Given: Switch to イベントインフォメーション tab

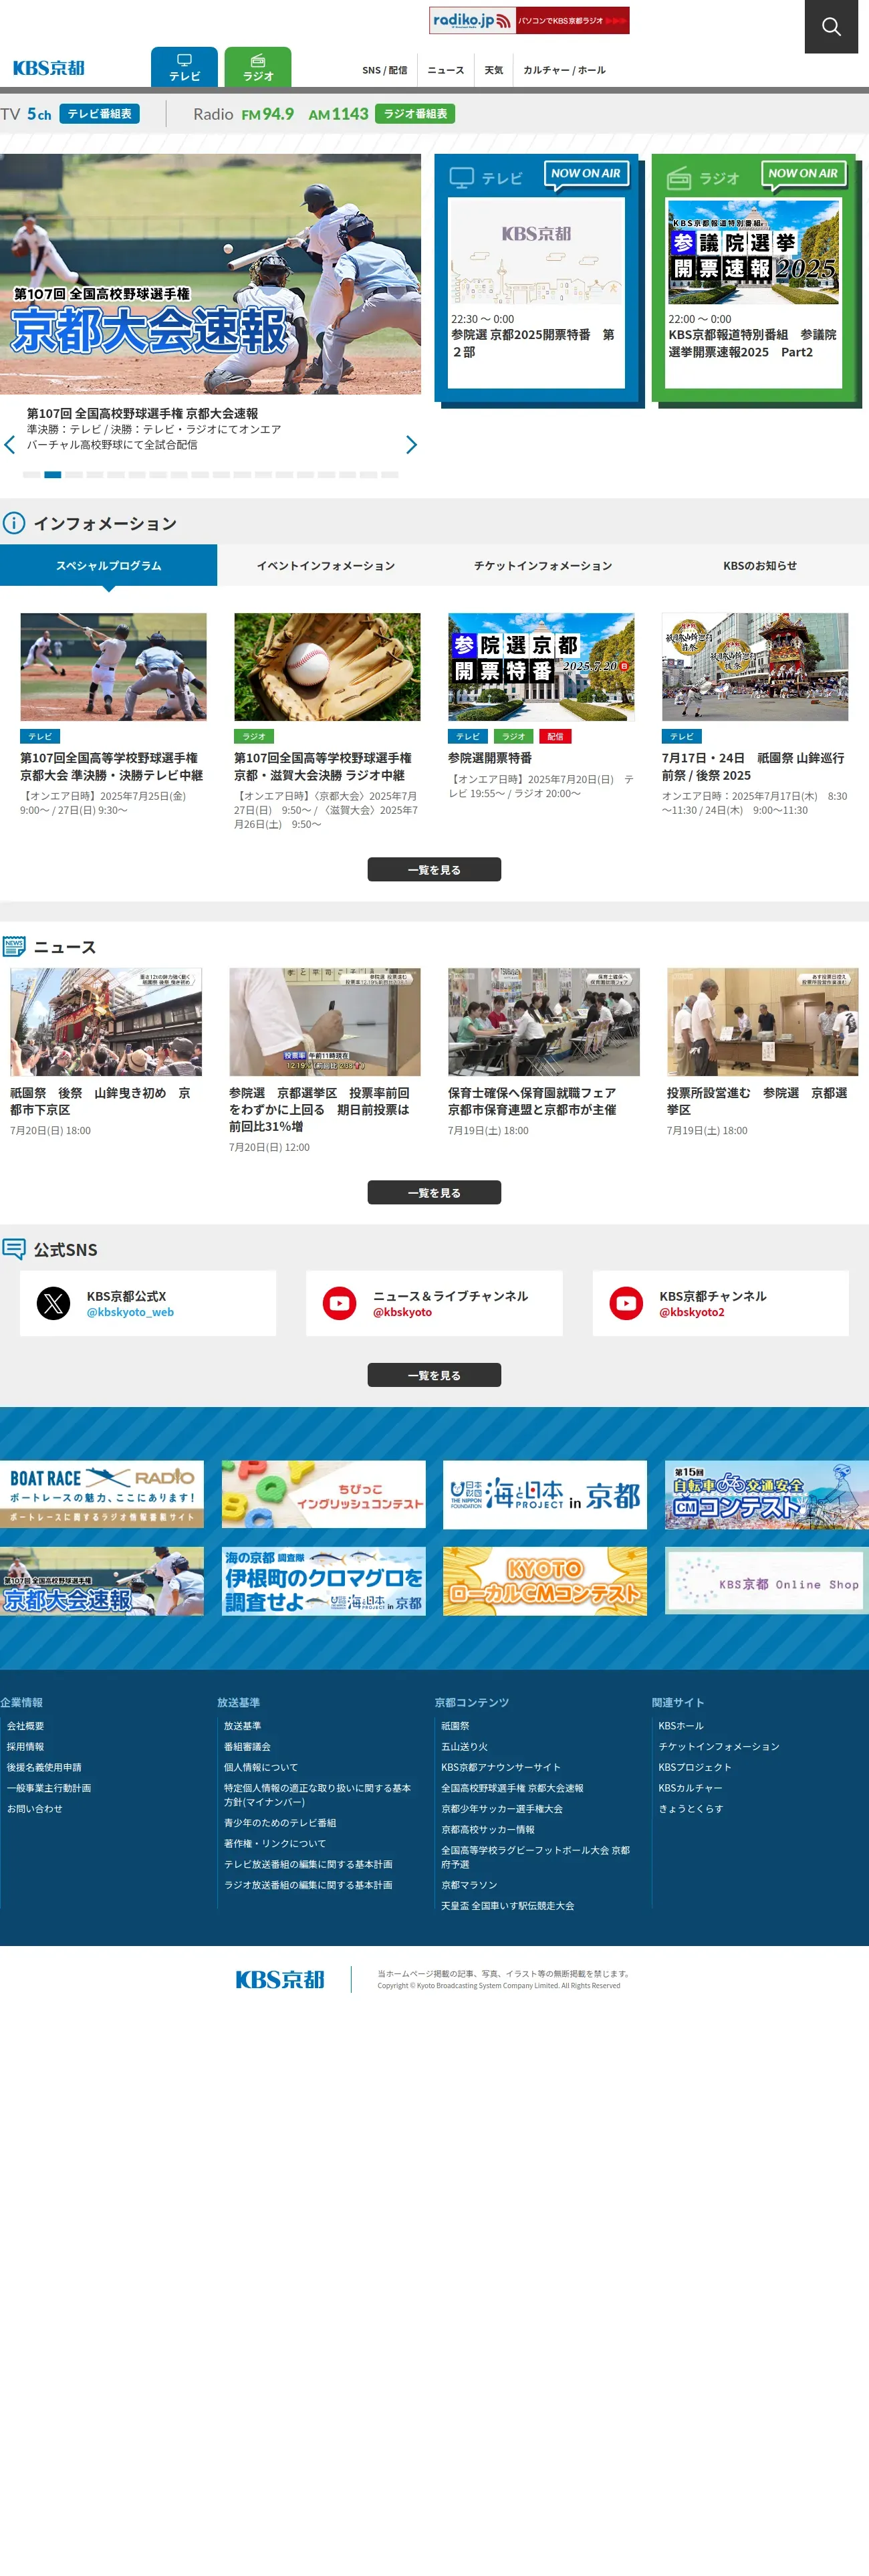Looking at the screenshot, I should (326, 565).
